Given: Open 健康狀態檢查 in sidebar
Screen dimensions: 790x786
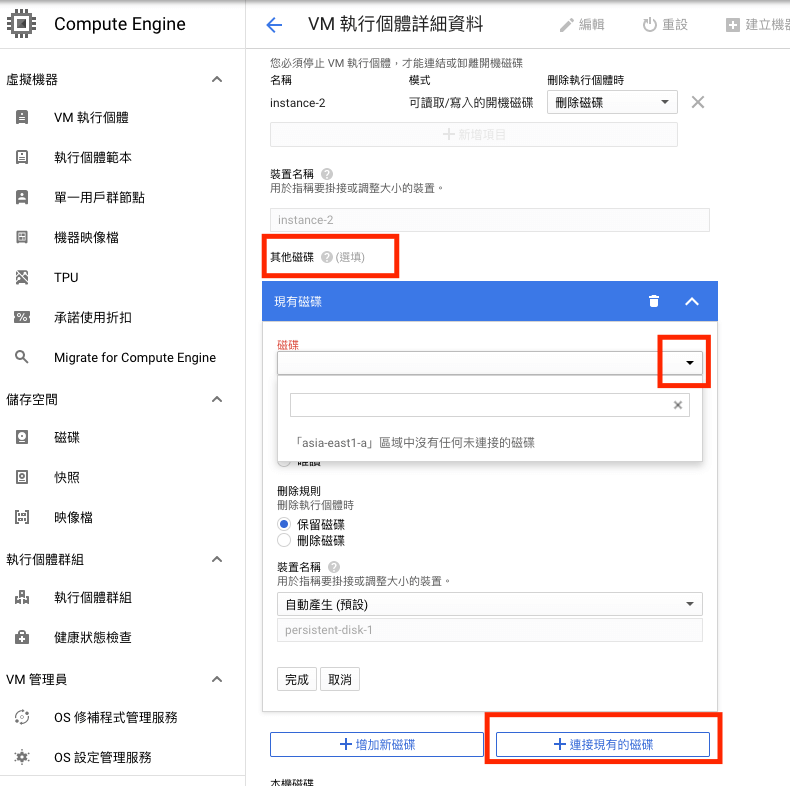Looking at the screenshot, I should point(93,637).
